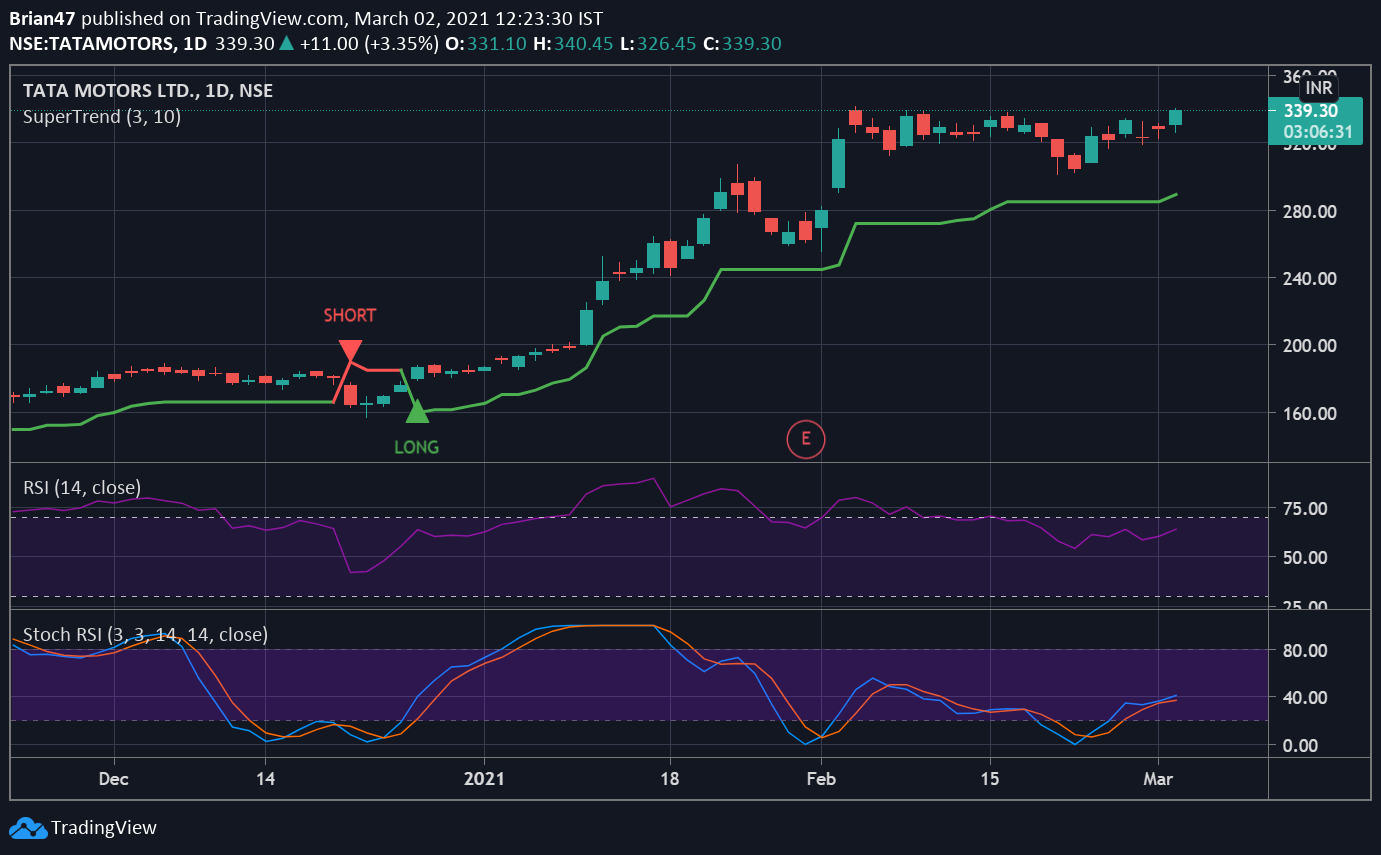Click the Mar date on time axis
This screenshot has width=1381, height=855.
coord(1159,778)
